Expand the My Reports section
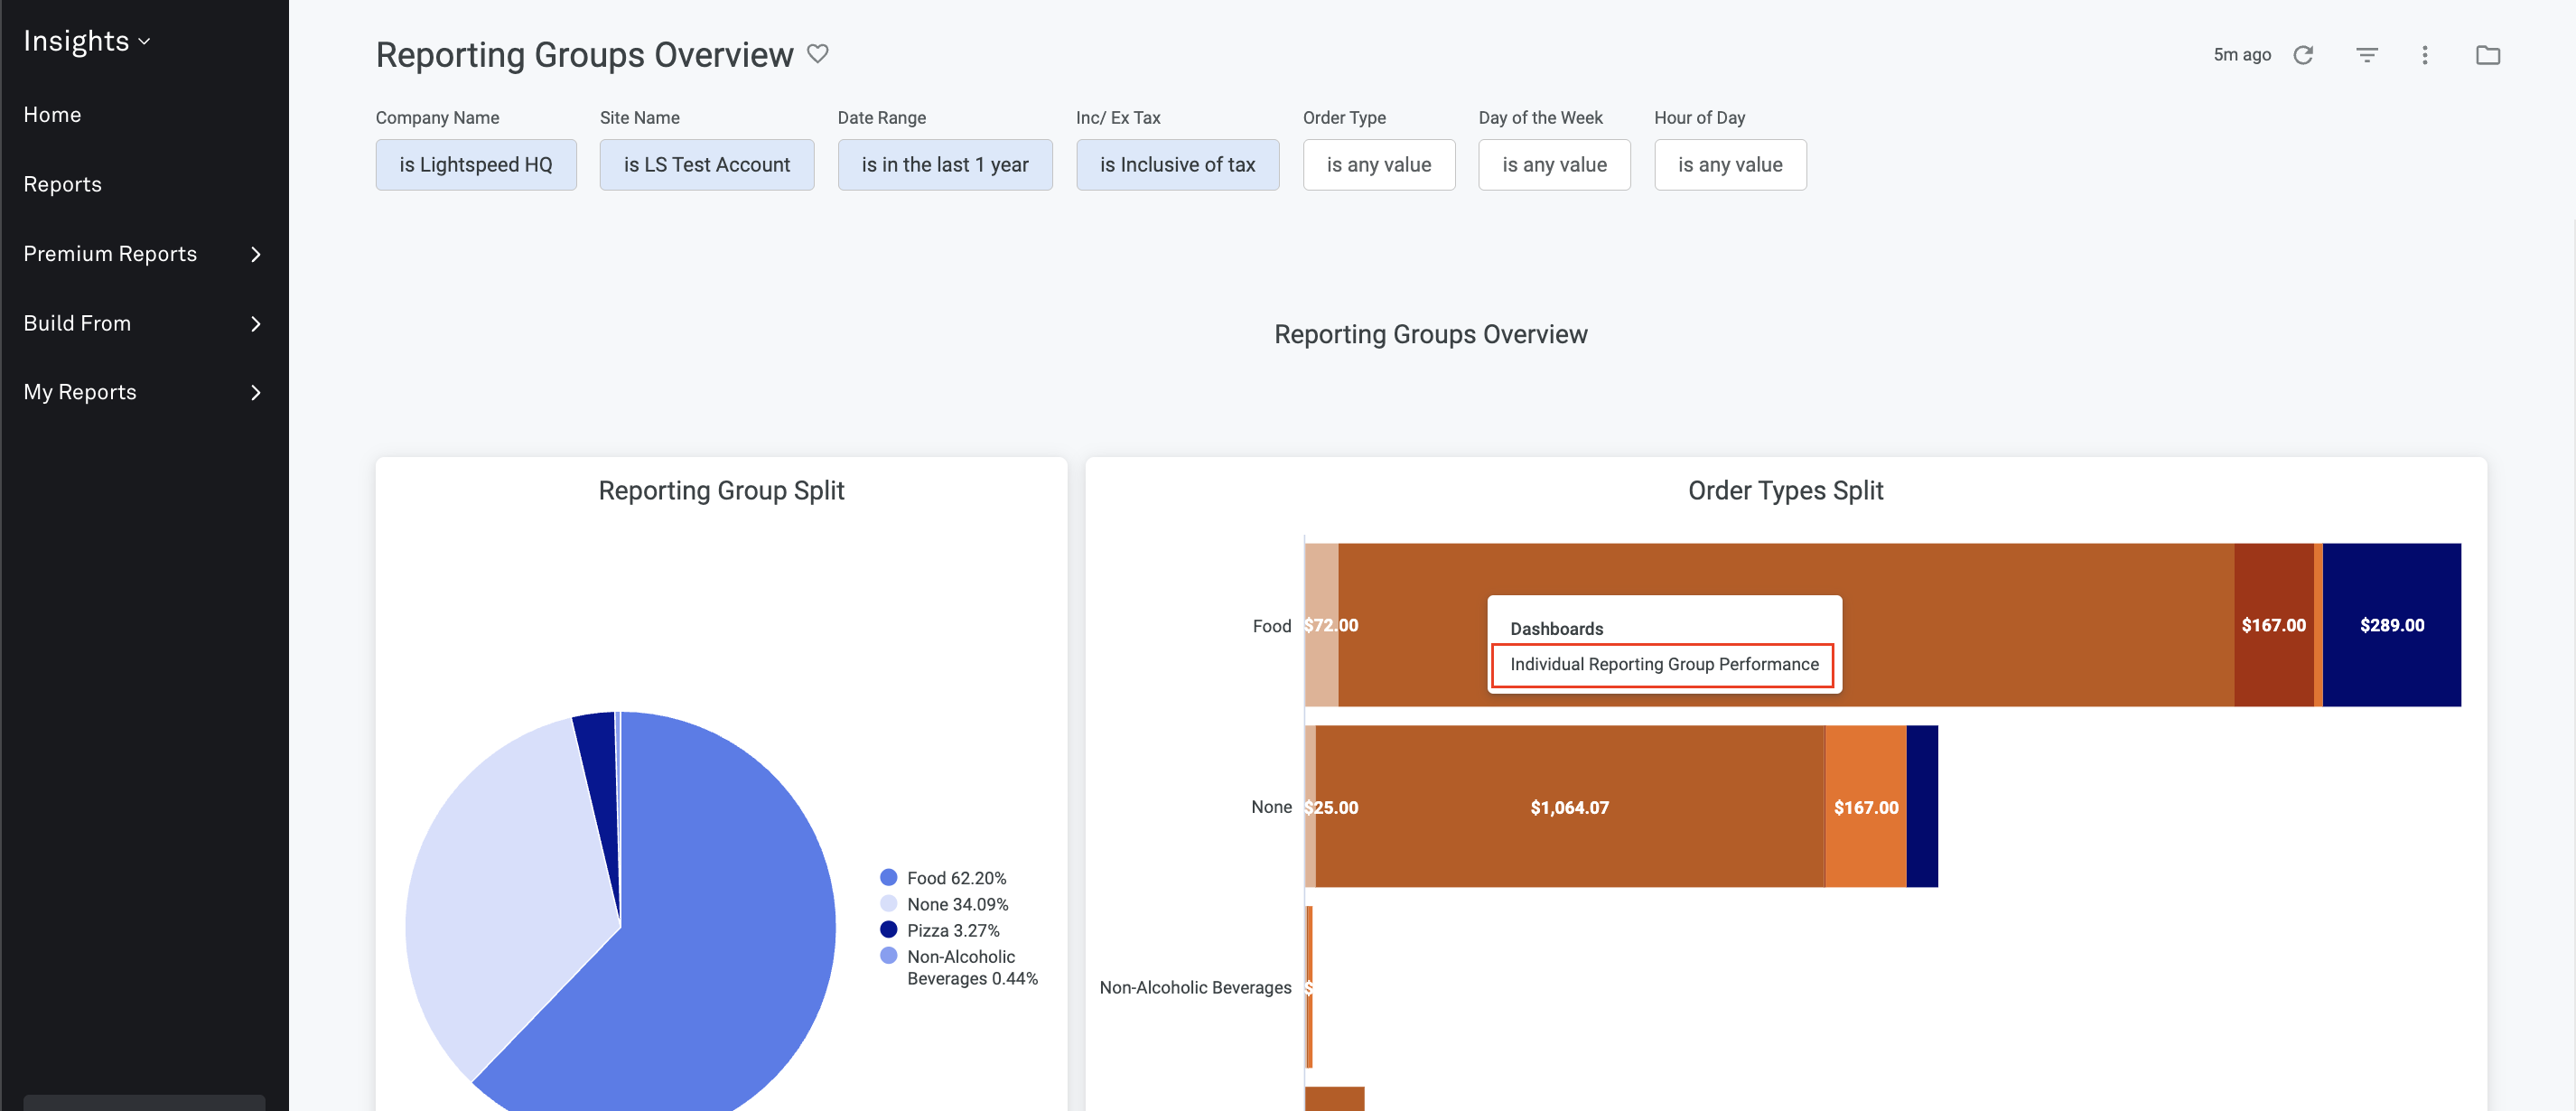This screenshot has height=1111, width=2576. tap(255, 392)
